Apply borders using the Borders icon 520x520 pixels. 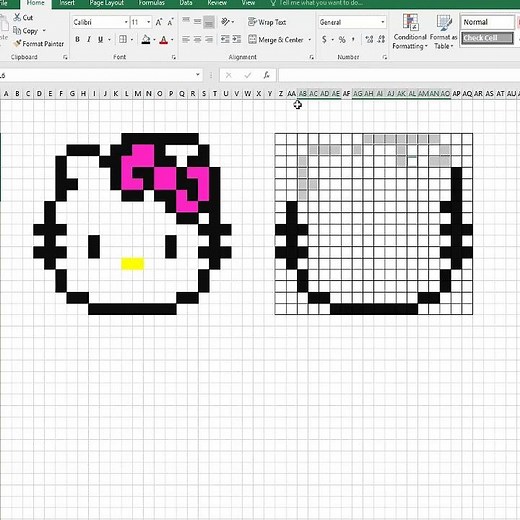tap(123, 39)
